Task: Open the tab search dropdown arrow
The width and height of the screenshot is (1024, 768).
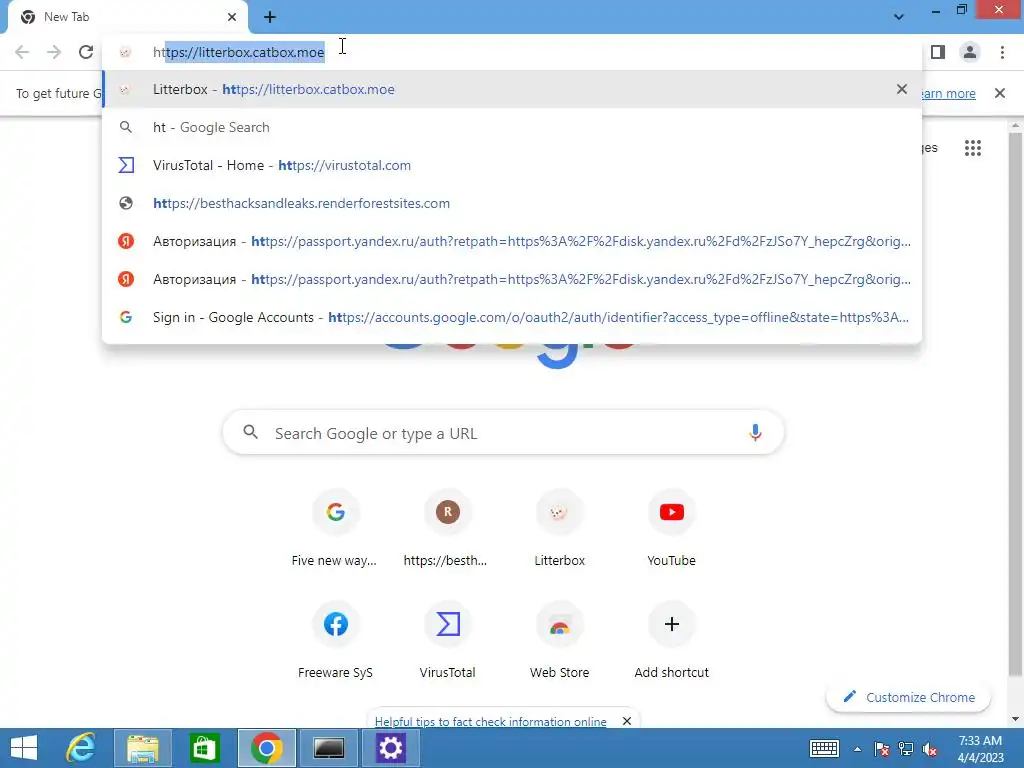Action: click(x=899, y=17)
